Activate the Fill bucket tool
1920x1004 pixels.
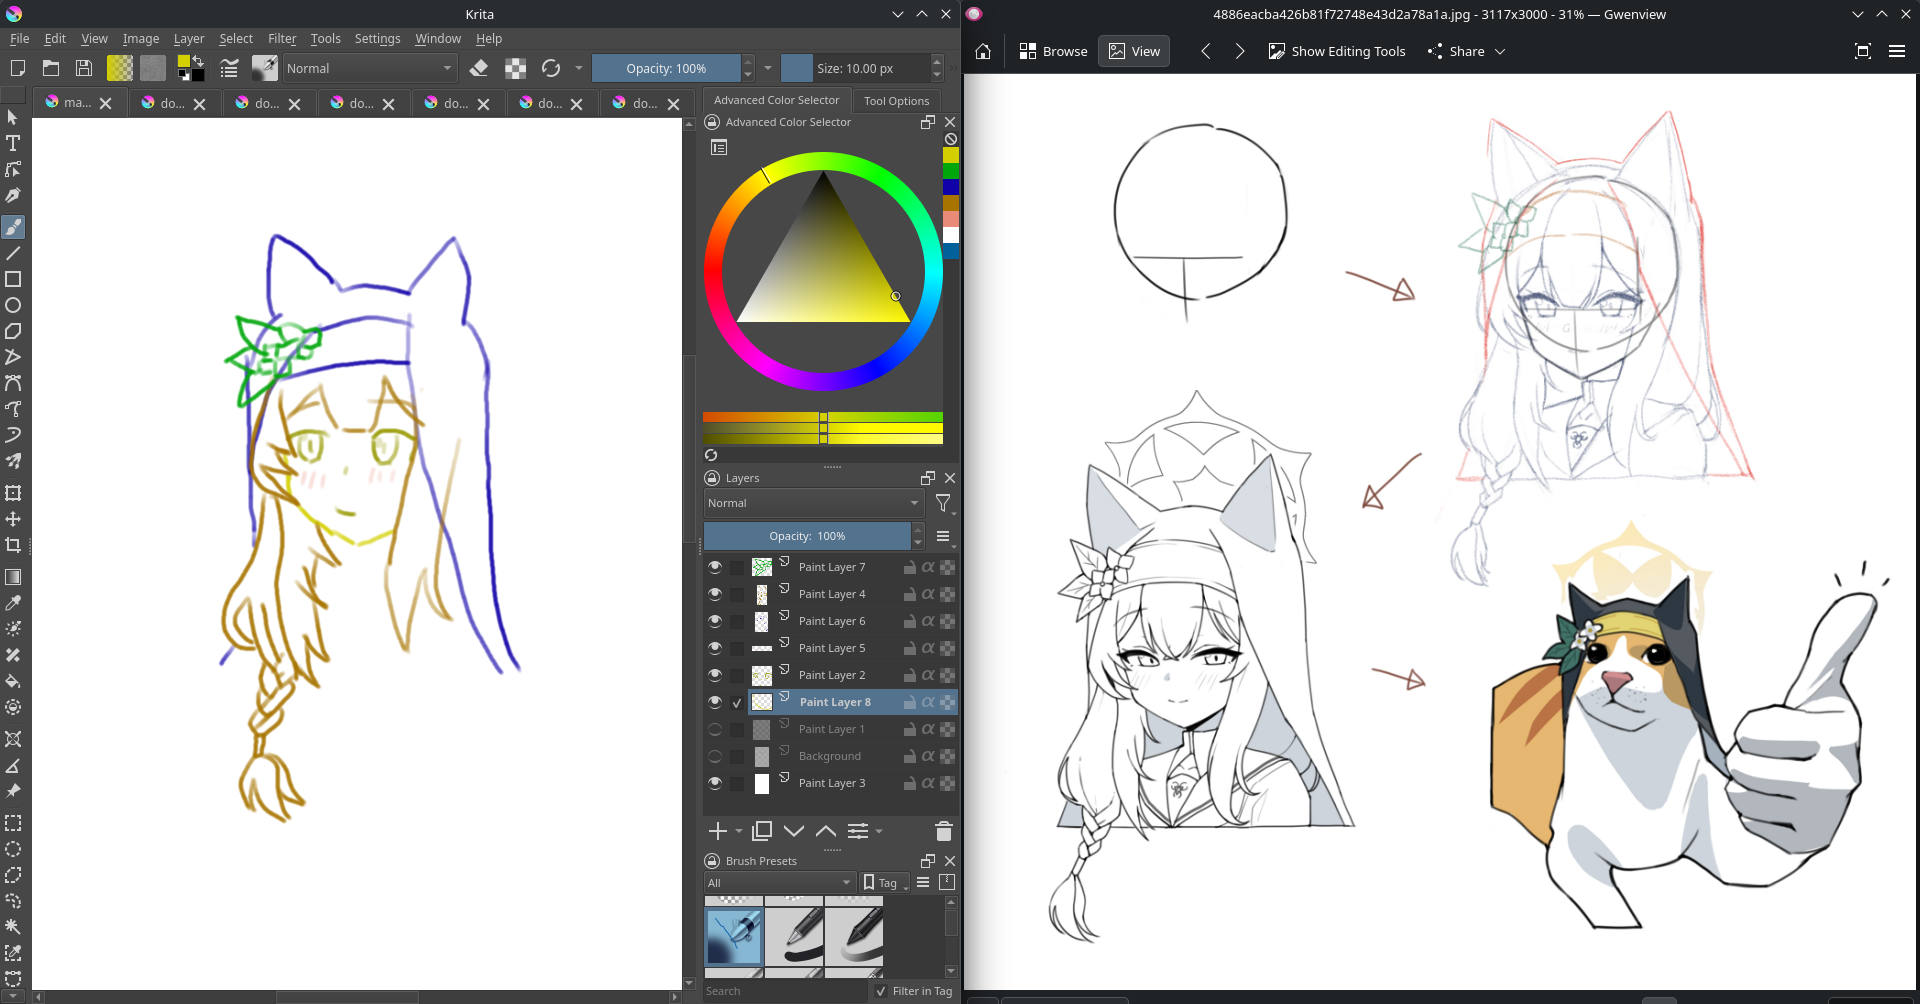pyautogui.click(x=13, y=681)
